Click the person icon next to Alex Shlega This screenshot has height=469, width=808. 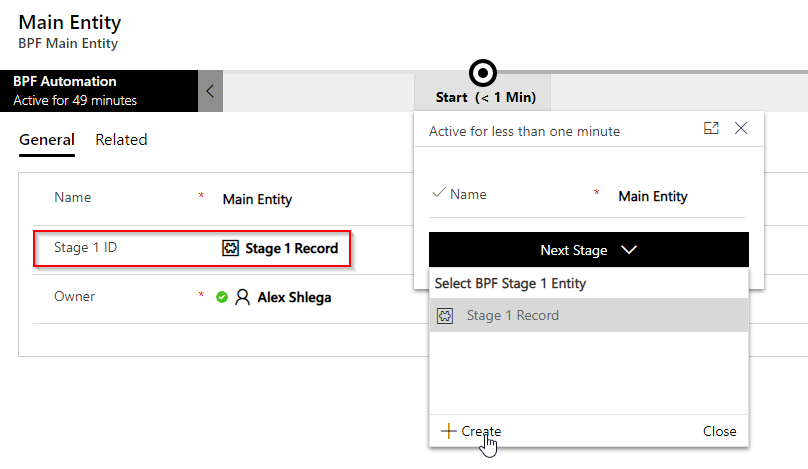click(x=243, y=297)
